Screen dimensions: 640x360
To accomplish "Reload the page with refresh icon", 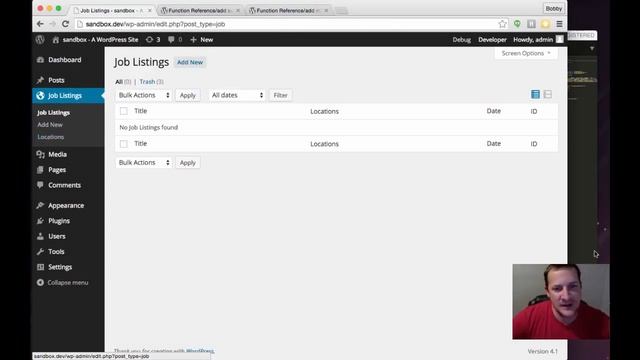I will tap(65, 24).
